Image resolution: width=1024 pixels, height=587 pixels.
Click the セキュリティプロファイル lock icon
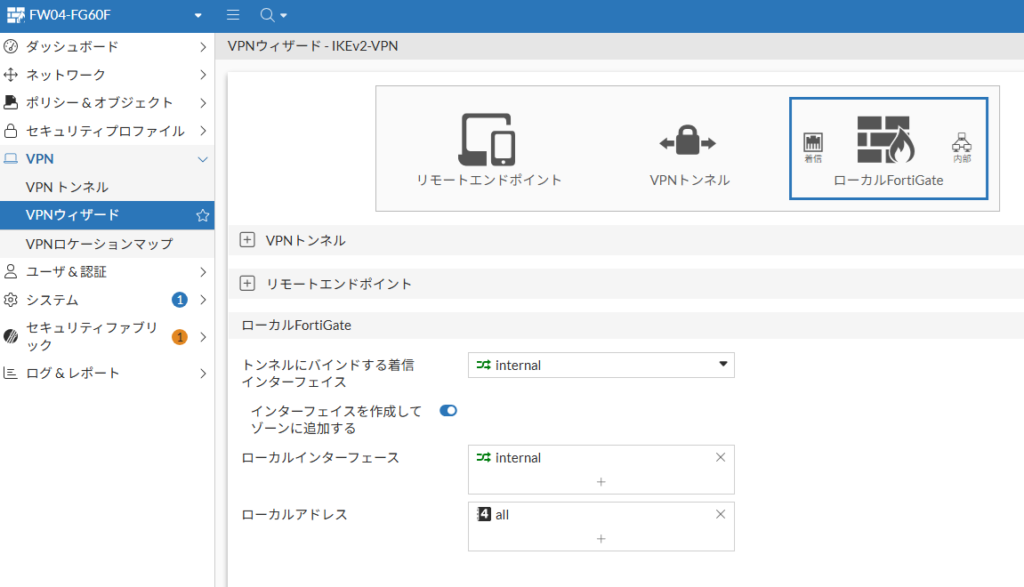coord(10,131)
